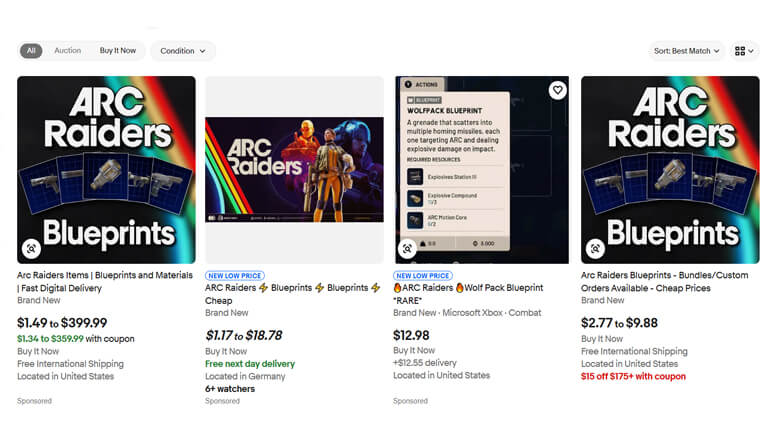Viewport: 770px width, 440px height.
Task: Click the $15 off $175+ with coupon text
Action: click(633, 377)
